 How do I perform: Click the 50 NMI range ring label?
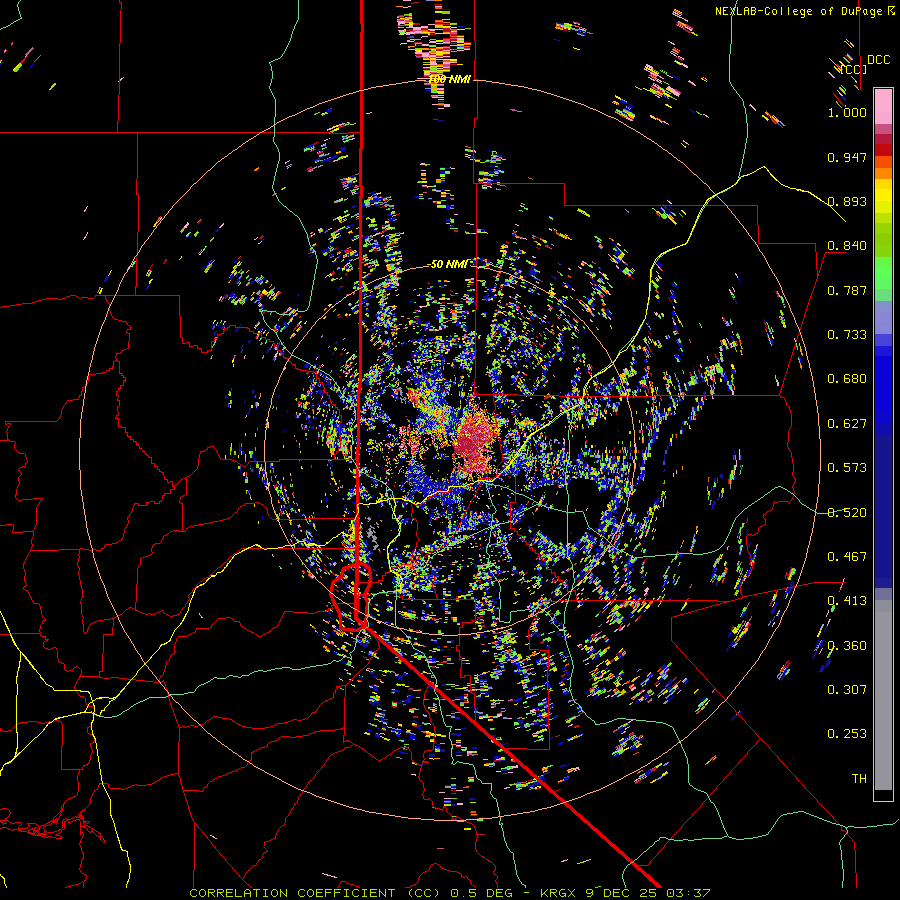[x=449, y=264]
